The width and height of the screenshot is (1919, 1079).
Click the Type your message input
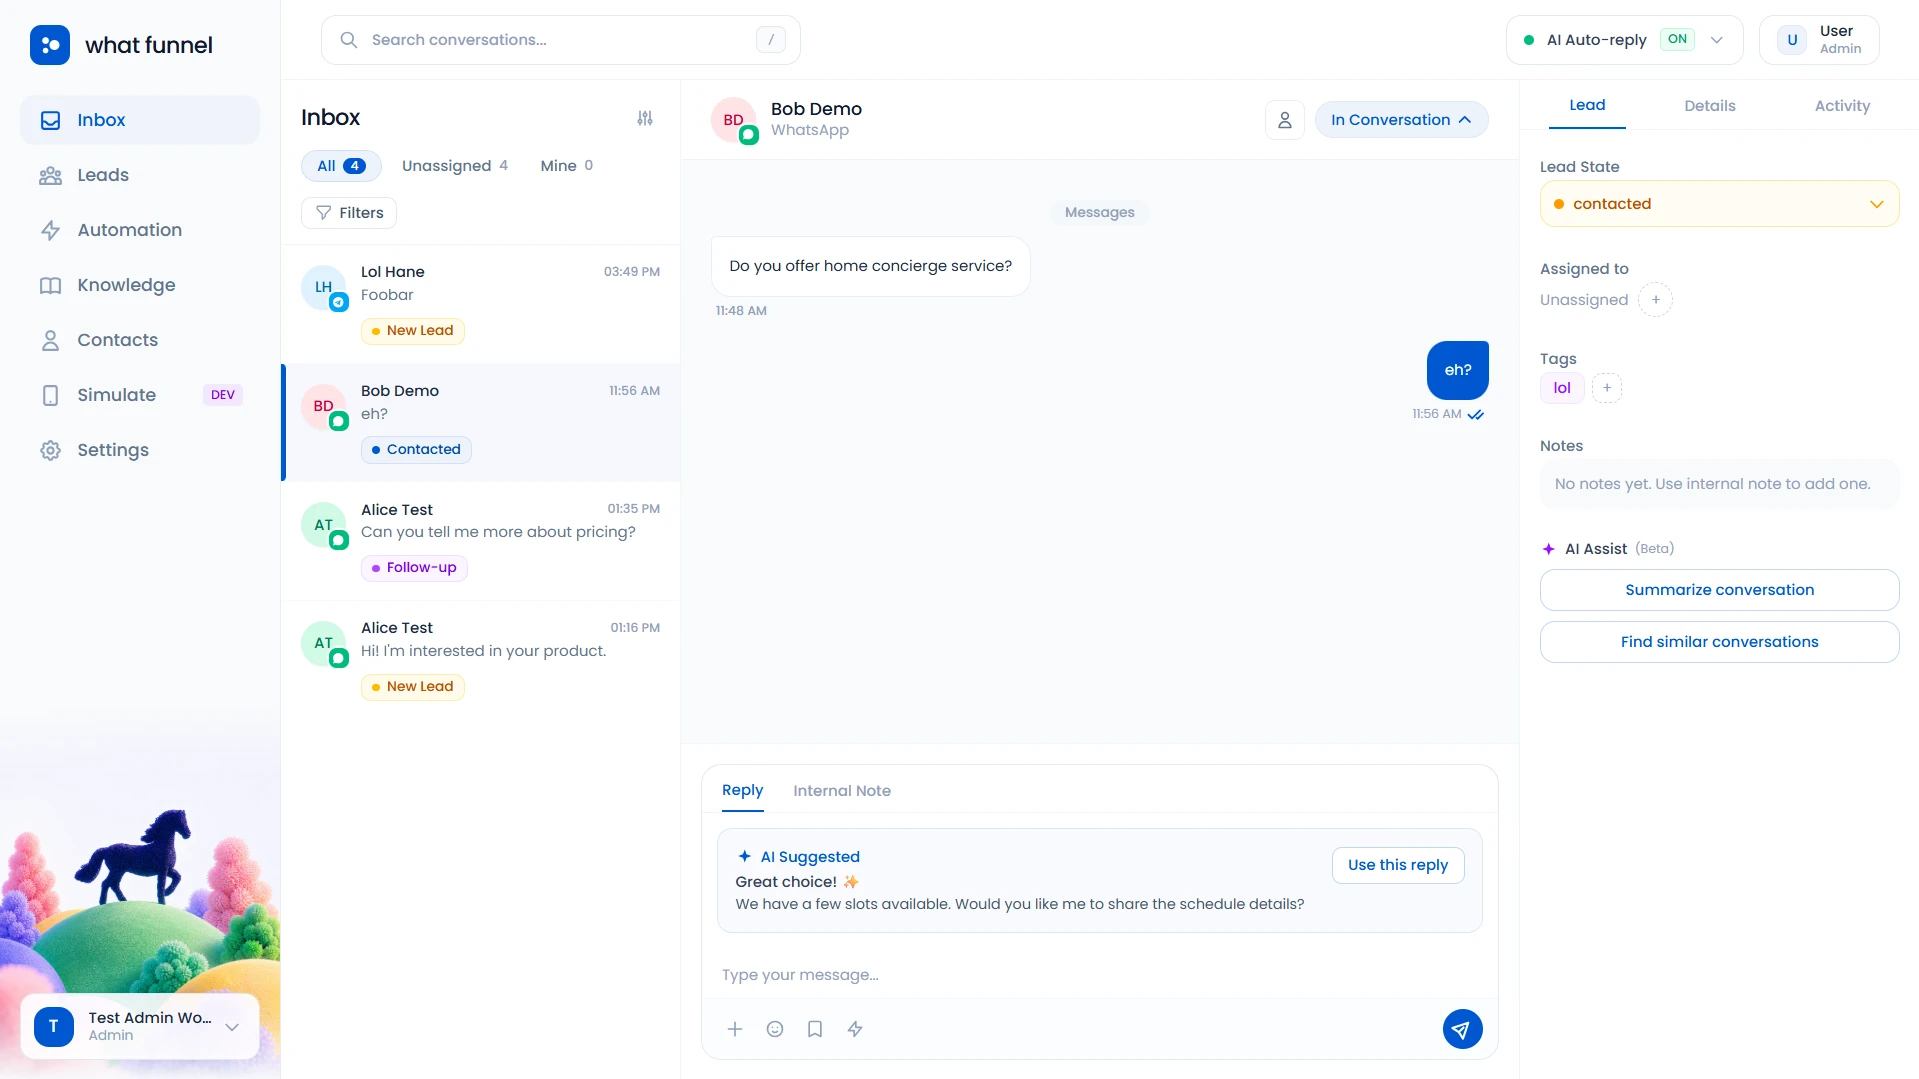pyautogui.click(x=1099, y=975)
